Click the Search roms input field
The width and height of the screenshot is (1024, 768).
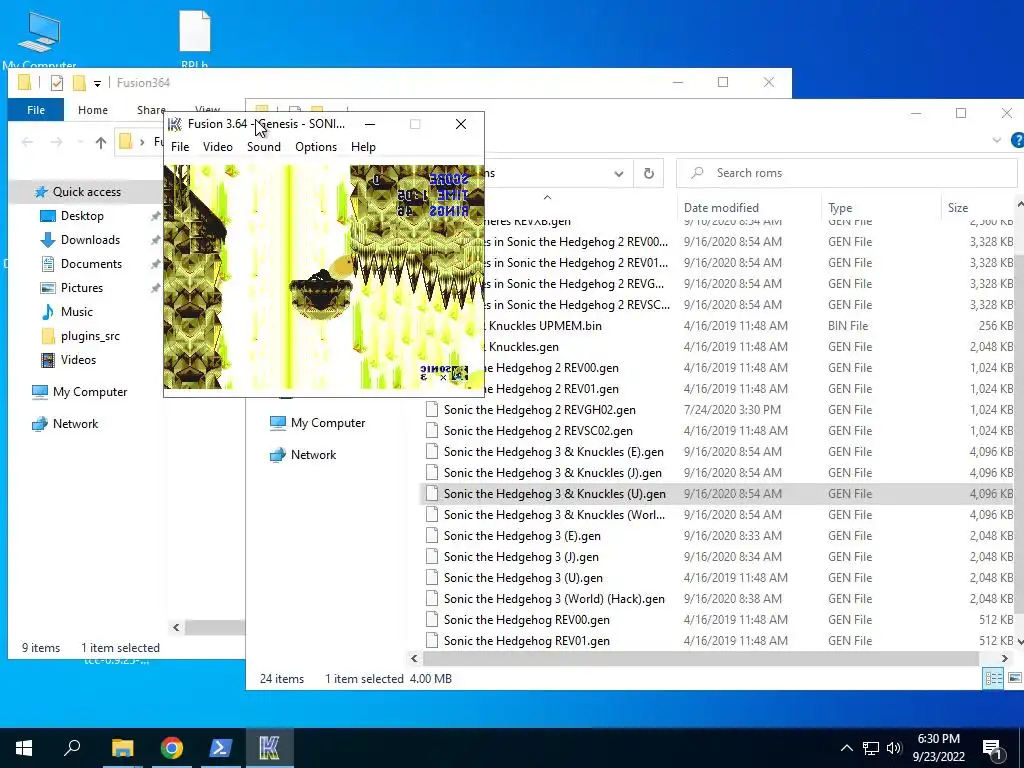point(846,173)
